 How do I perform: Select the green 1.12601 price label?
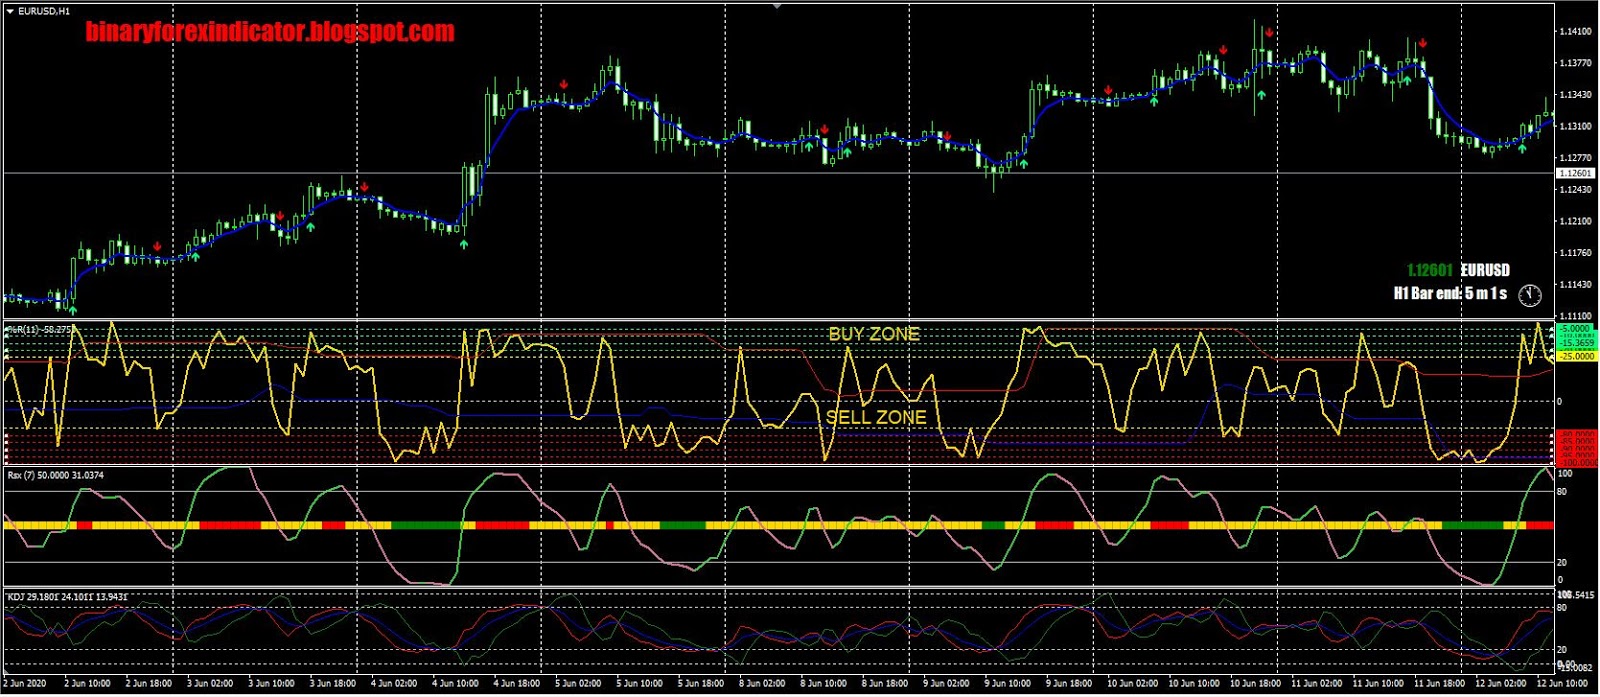pos(1430,270)
